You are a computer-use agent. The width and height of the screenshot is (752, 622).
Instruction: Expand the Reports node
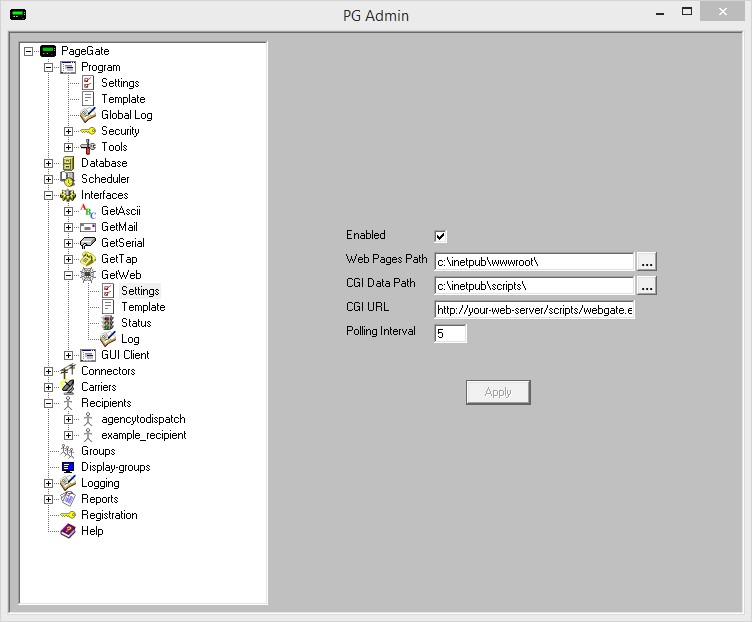tap(48, 499)
